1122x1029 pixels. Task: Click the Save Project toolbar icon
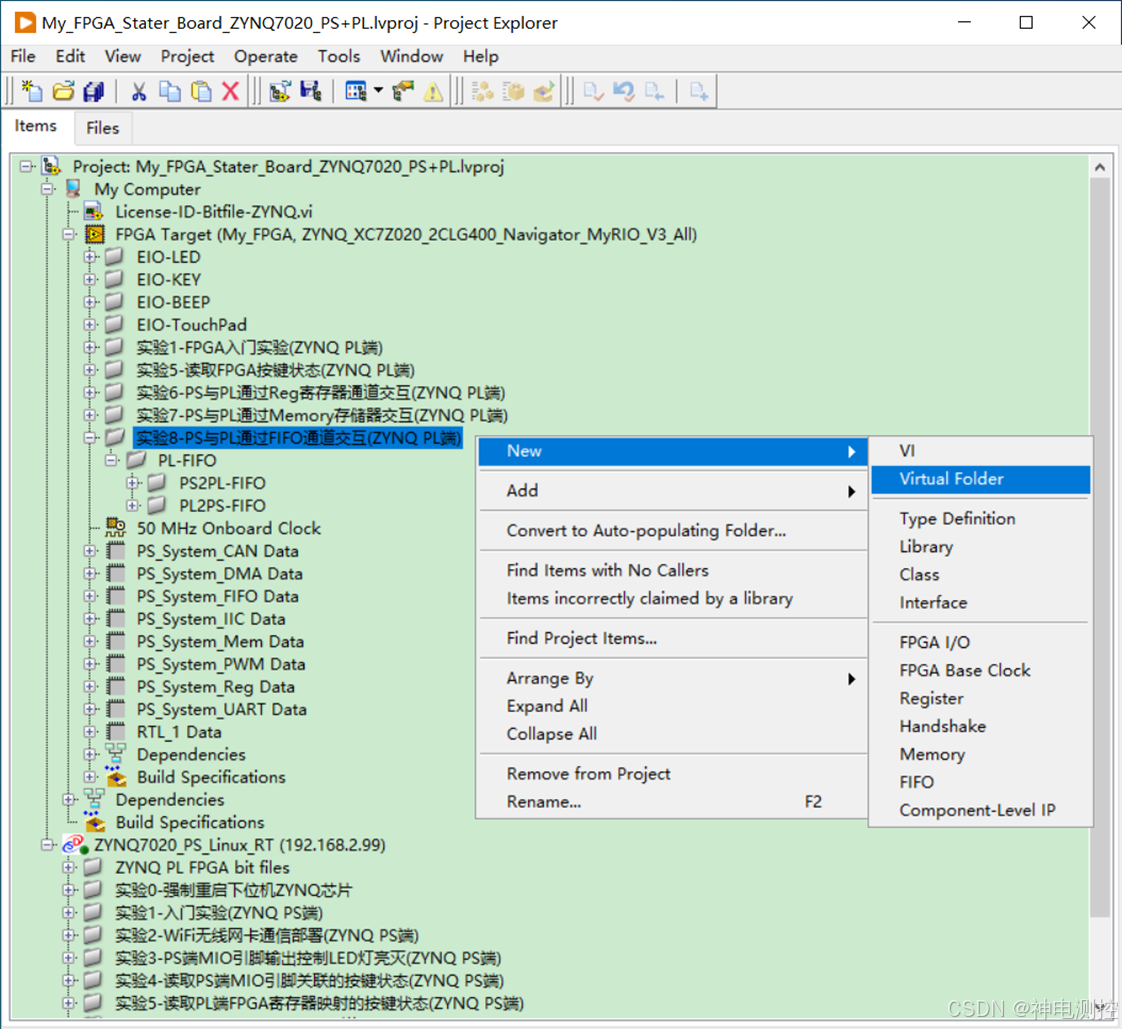click(311, 91)
